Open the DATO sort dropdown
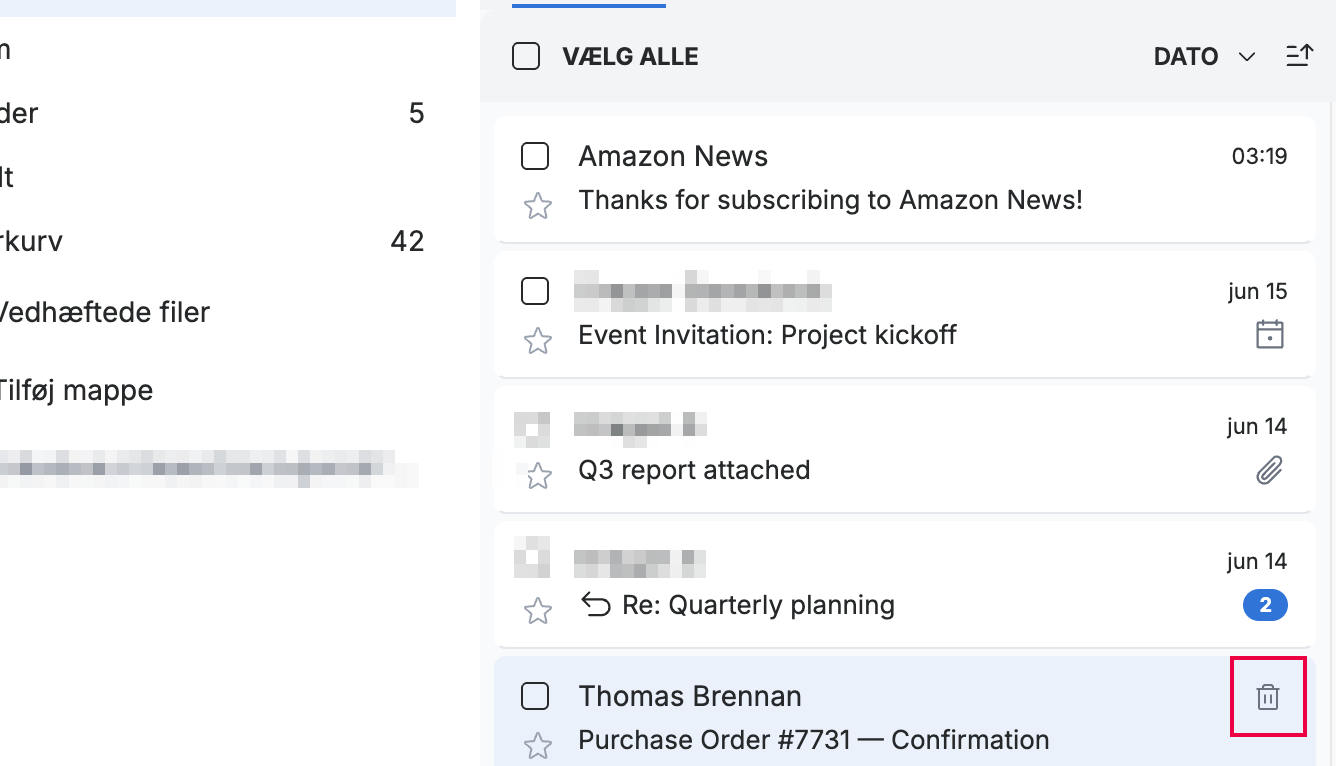 coord(1204,57)
